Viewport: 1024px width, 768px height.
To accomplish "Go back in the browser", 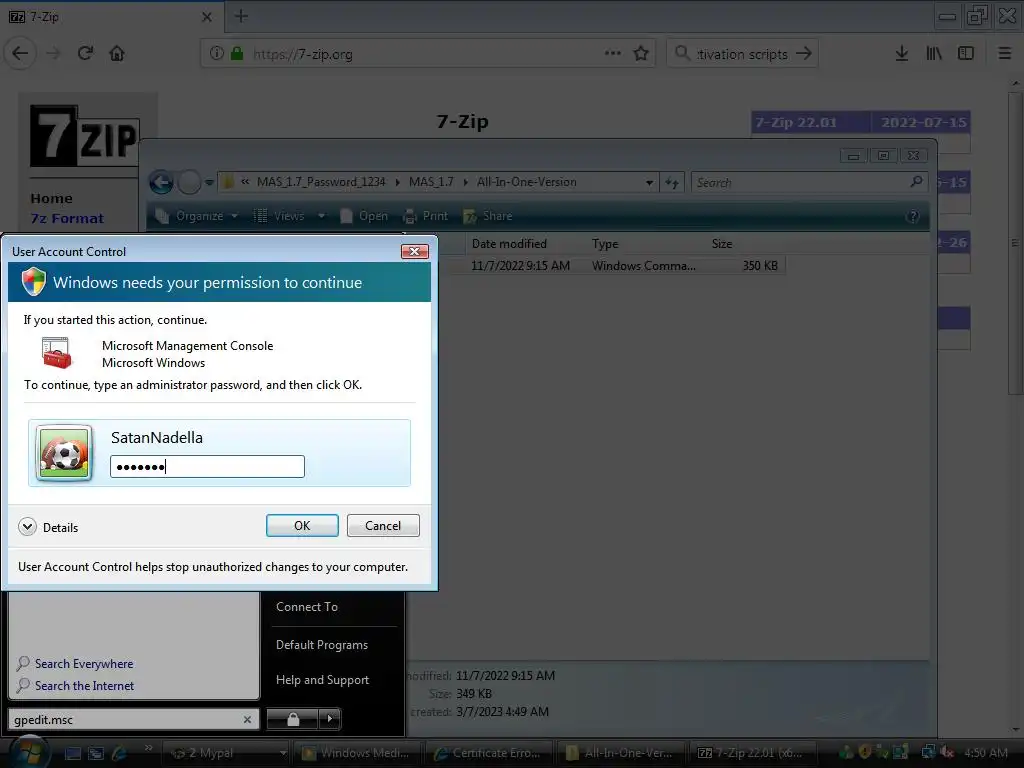I will pyautogui.click(x=20, y=54).
